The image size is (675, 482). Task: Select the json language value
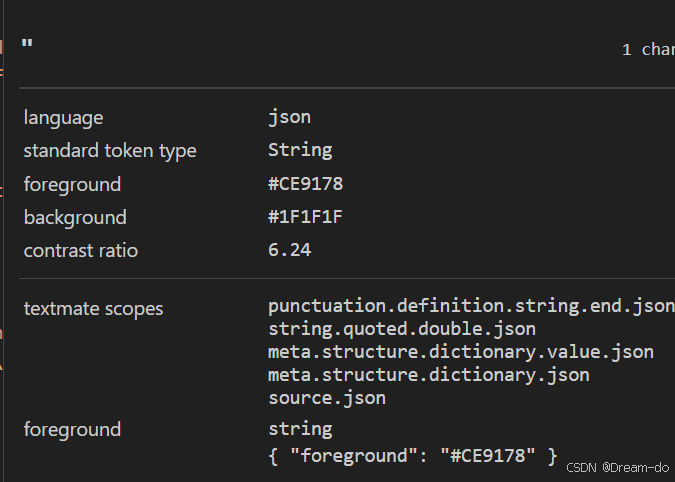[289, 117]
